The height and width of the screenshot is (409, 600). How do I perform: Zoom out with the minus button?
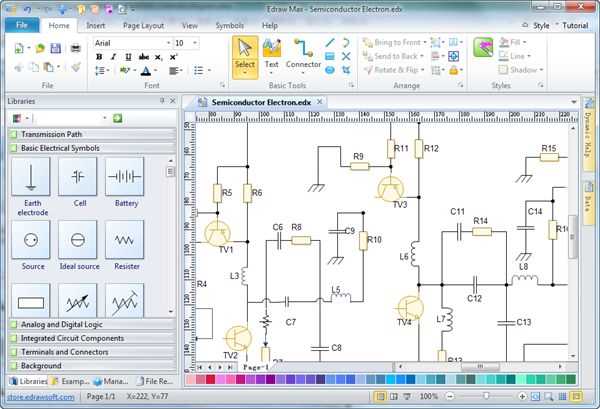[x=450, y=396]
